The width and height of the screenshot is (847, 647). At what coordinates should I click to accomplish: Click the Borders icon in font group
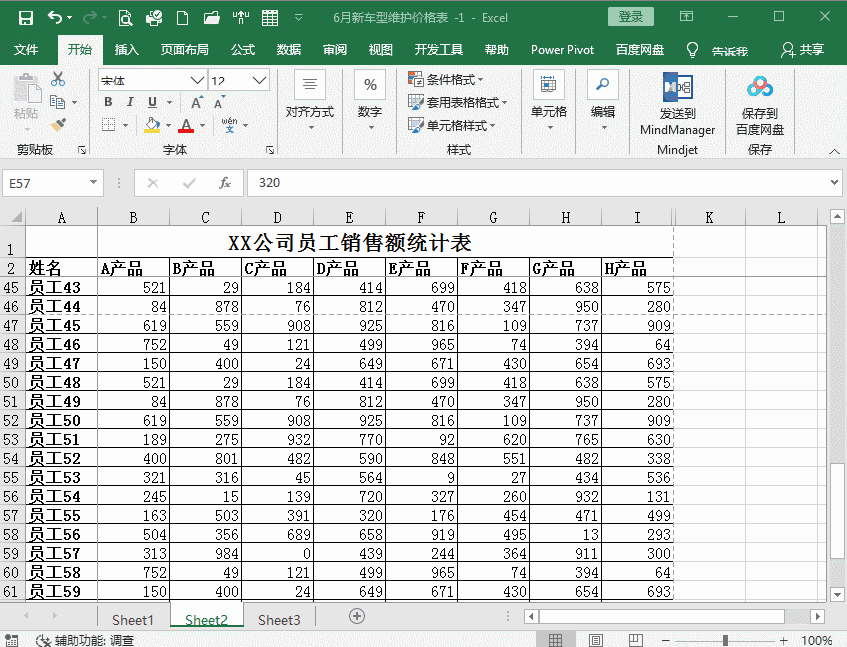(109, 125)
